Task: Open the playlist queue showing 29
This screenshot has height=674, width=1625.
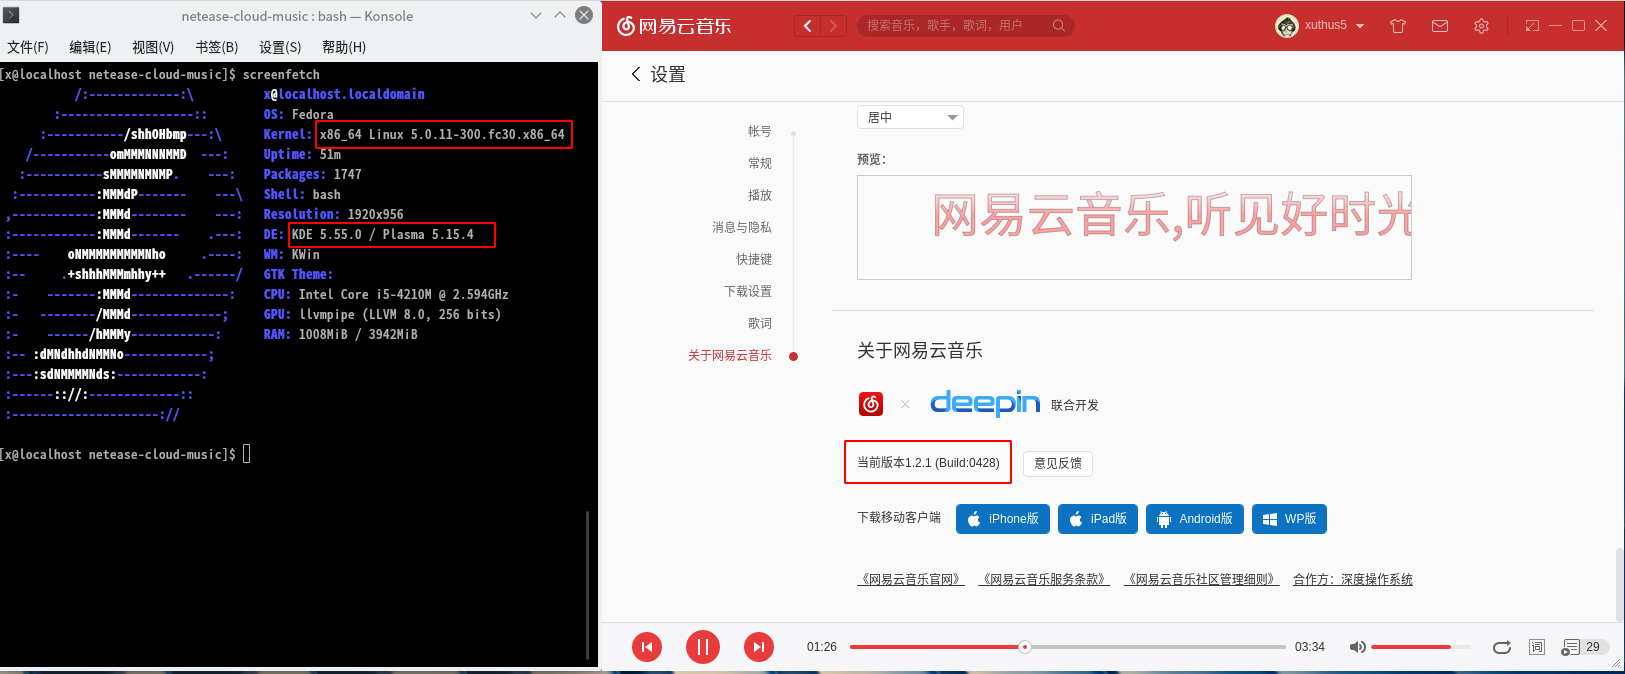Action: pos(1584,647)
